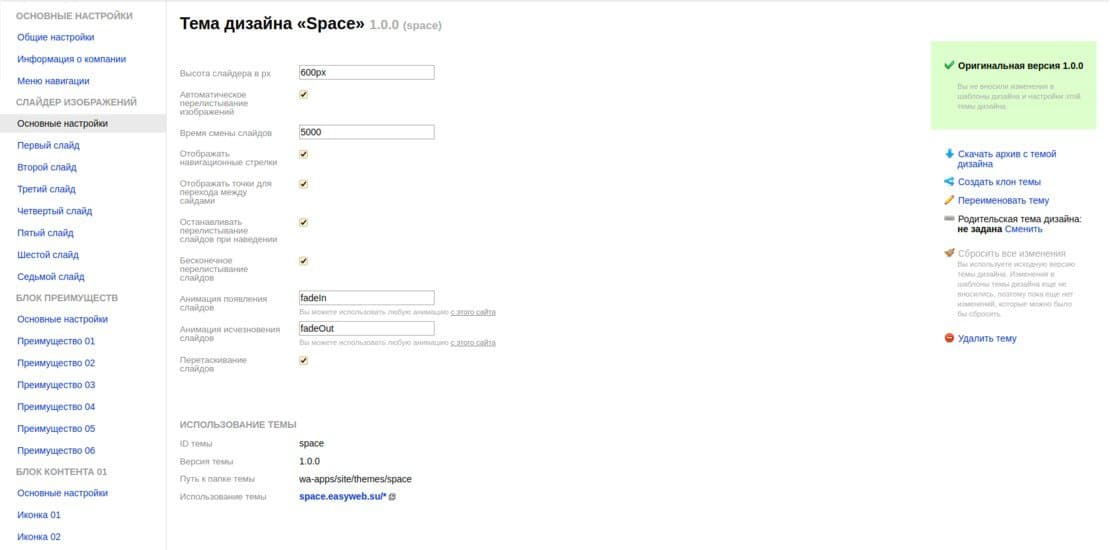Disable infinite slide scrolling checkbox
The image size is (1110, 550).
(x=304, y=260)
